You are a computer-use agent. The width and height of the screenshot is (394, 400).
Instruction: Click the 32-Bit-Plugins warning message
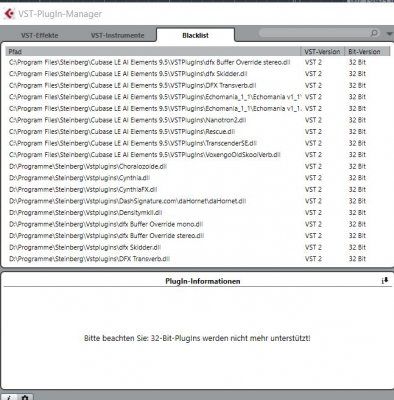pyautogui.click(x=197, y=338)
